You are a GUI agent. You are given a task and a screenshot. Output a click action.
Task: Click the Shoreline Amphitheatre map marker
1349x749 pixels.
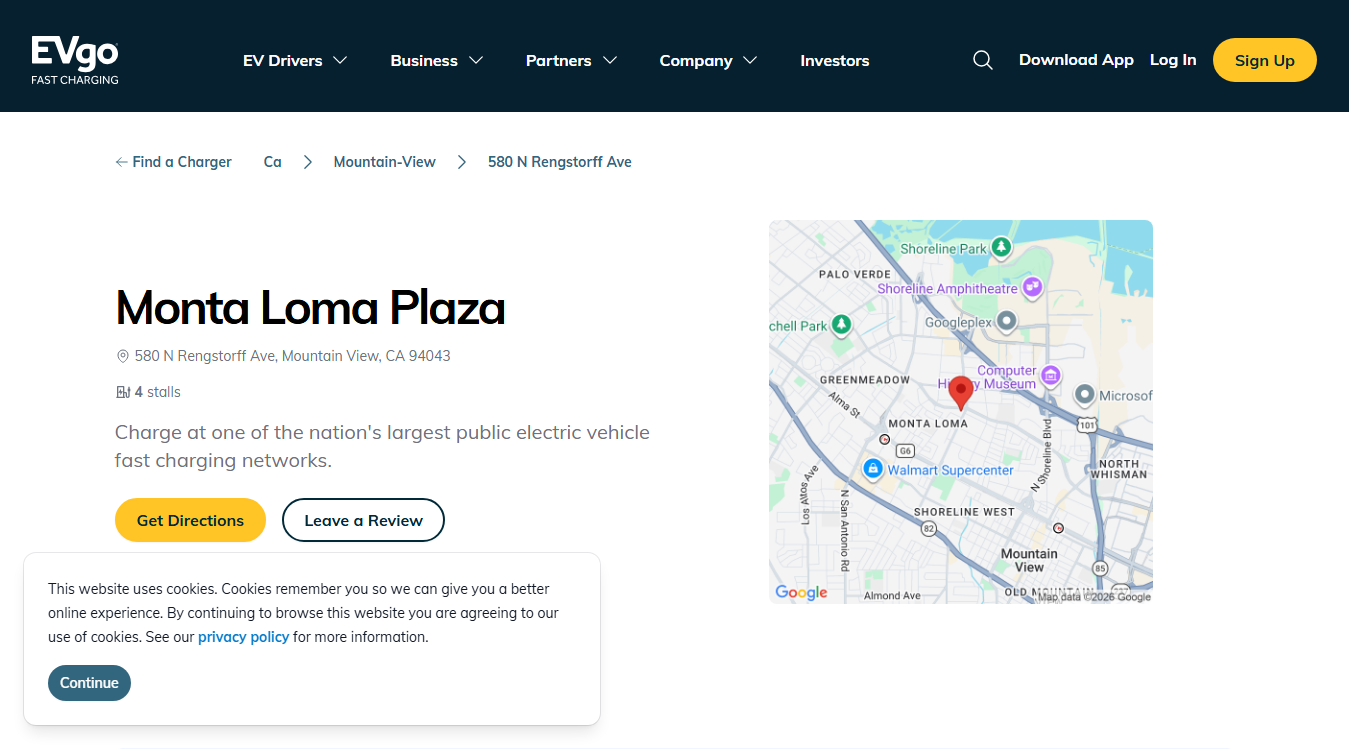point(1033,288)
